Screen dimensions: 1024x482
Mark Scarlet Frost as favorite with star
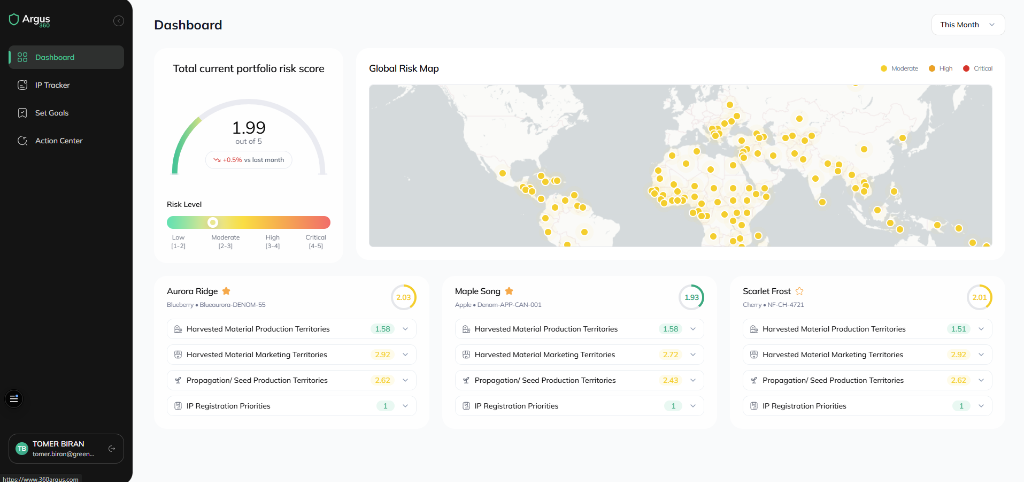(x=799, y=291)
